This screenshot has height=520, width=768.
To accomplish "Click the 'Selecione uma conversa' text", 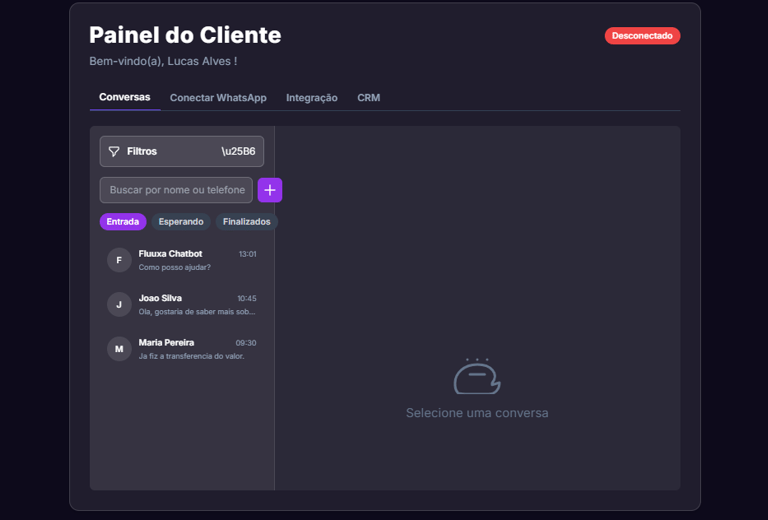I will pos(477,413).
